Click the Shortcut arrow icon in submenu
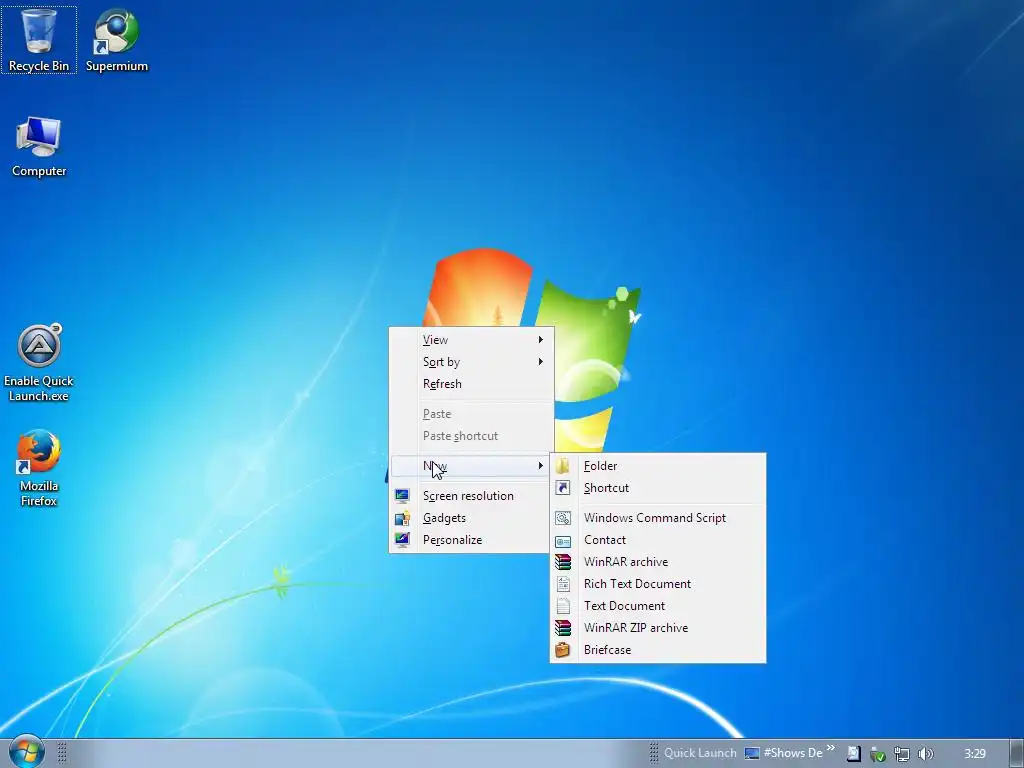The width and height of the screenshot is (1024, 768). point(562,488)
